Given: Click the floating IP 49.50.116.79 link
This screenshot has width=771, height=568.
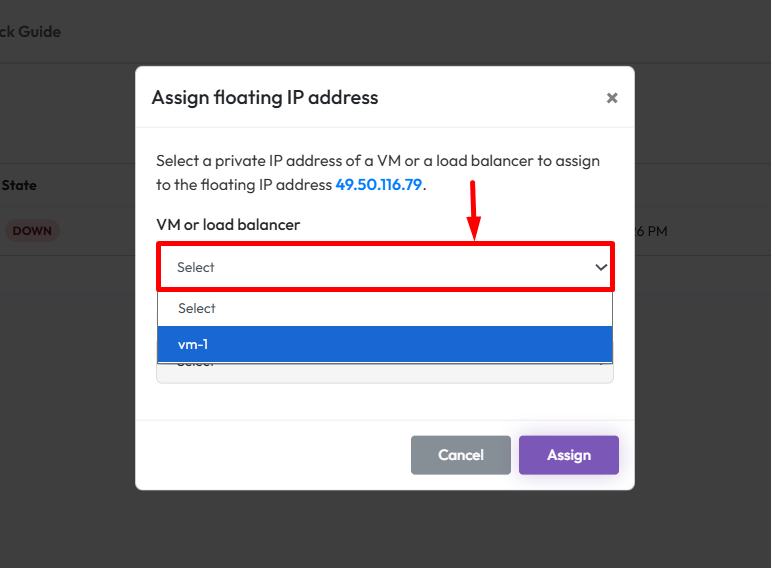Looking at the screenshot, I should 379,185.
